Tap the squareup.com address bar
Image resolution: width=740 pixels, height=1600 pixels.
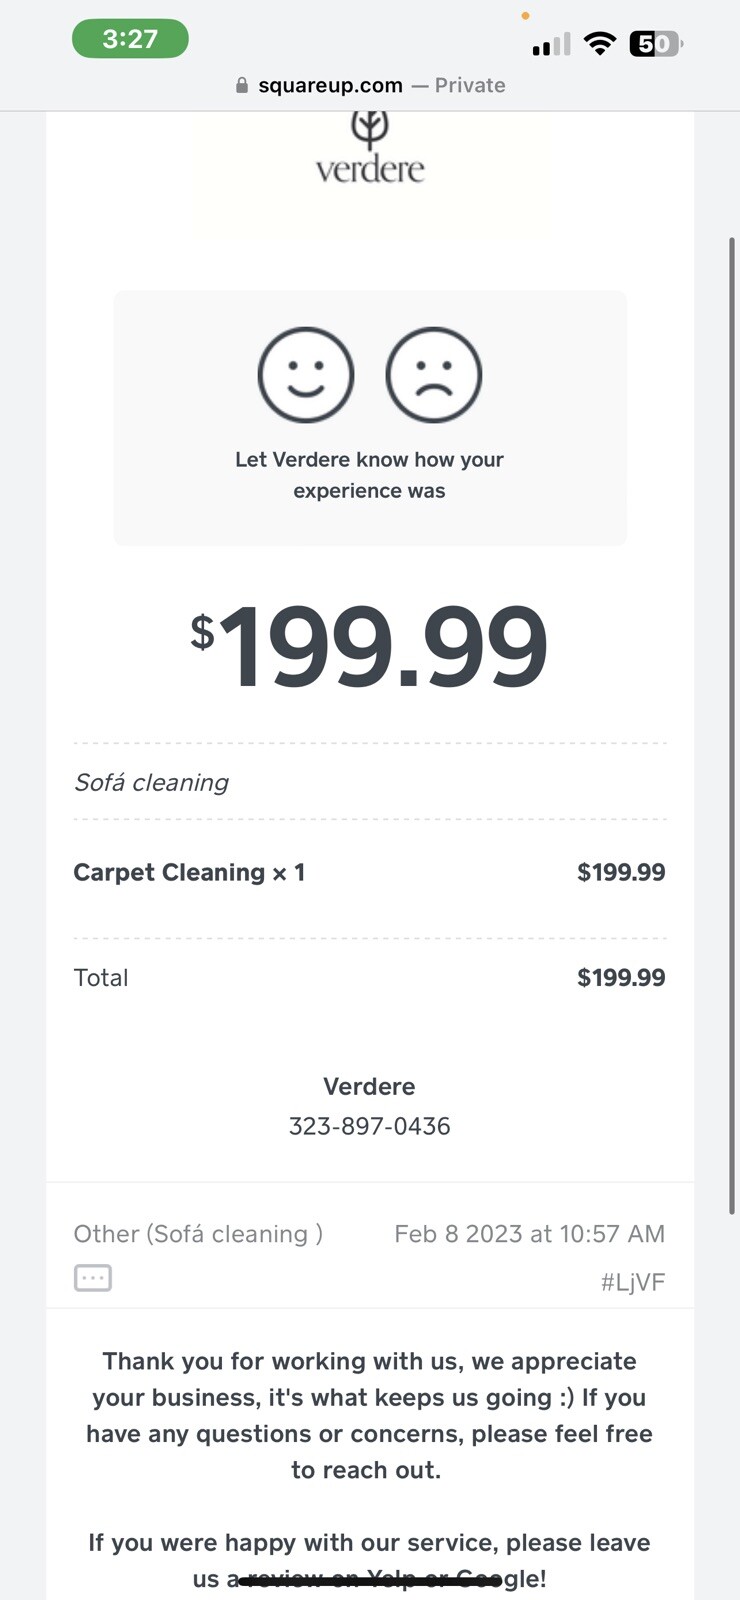click(x=330, y=86)
